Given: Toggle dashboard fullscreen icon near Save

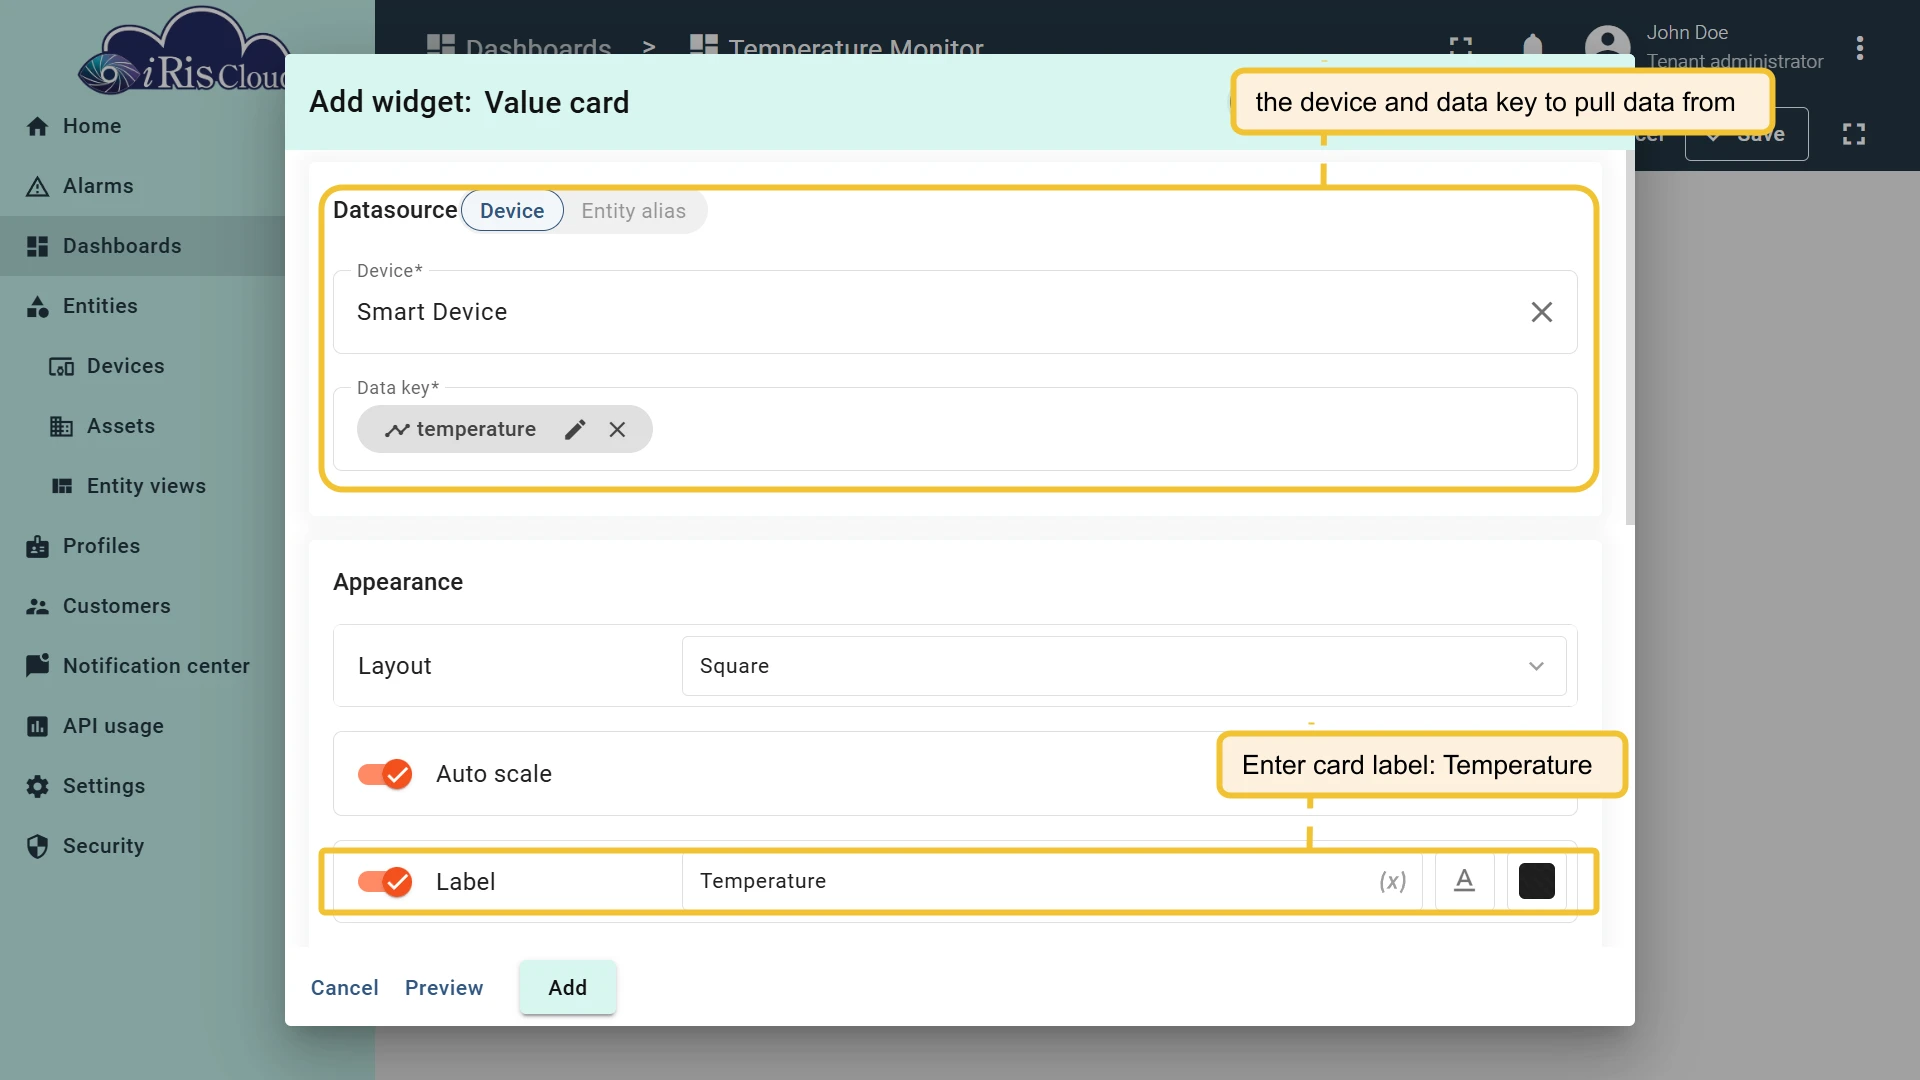Looking at the screenshot, I should (x=1854, y=134).
